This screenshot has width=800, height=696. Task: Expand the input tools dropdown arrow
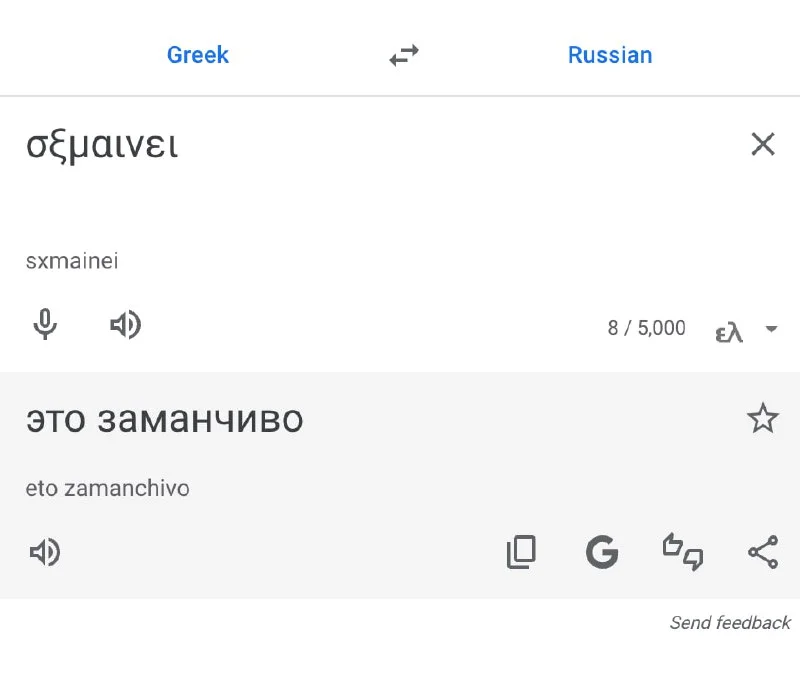(771, 329)
